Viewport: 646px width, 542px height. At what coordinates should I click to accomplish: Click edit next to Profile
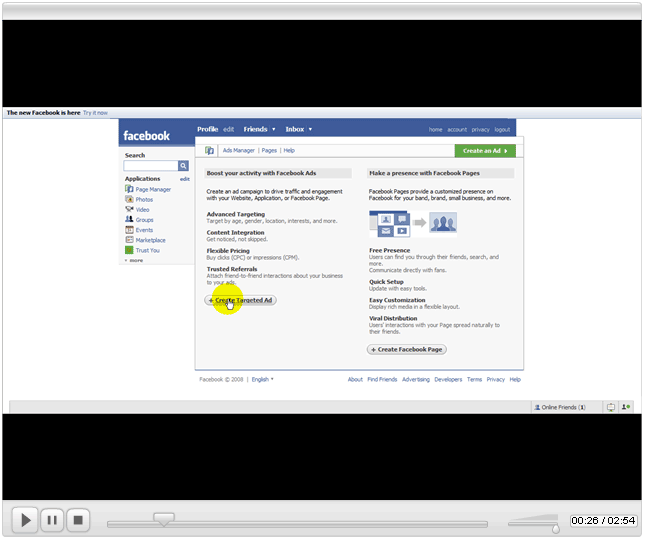230,130
